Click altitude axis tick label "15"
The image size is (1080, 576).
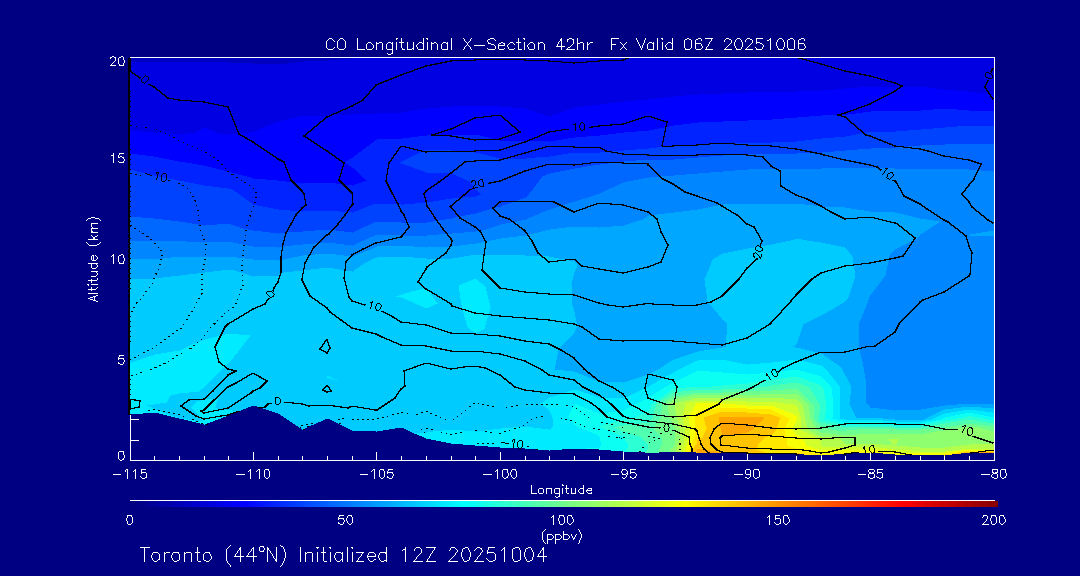tap(118, 158)
